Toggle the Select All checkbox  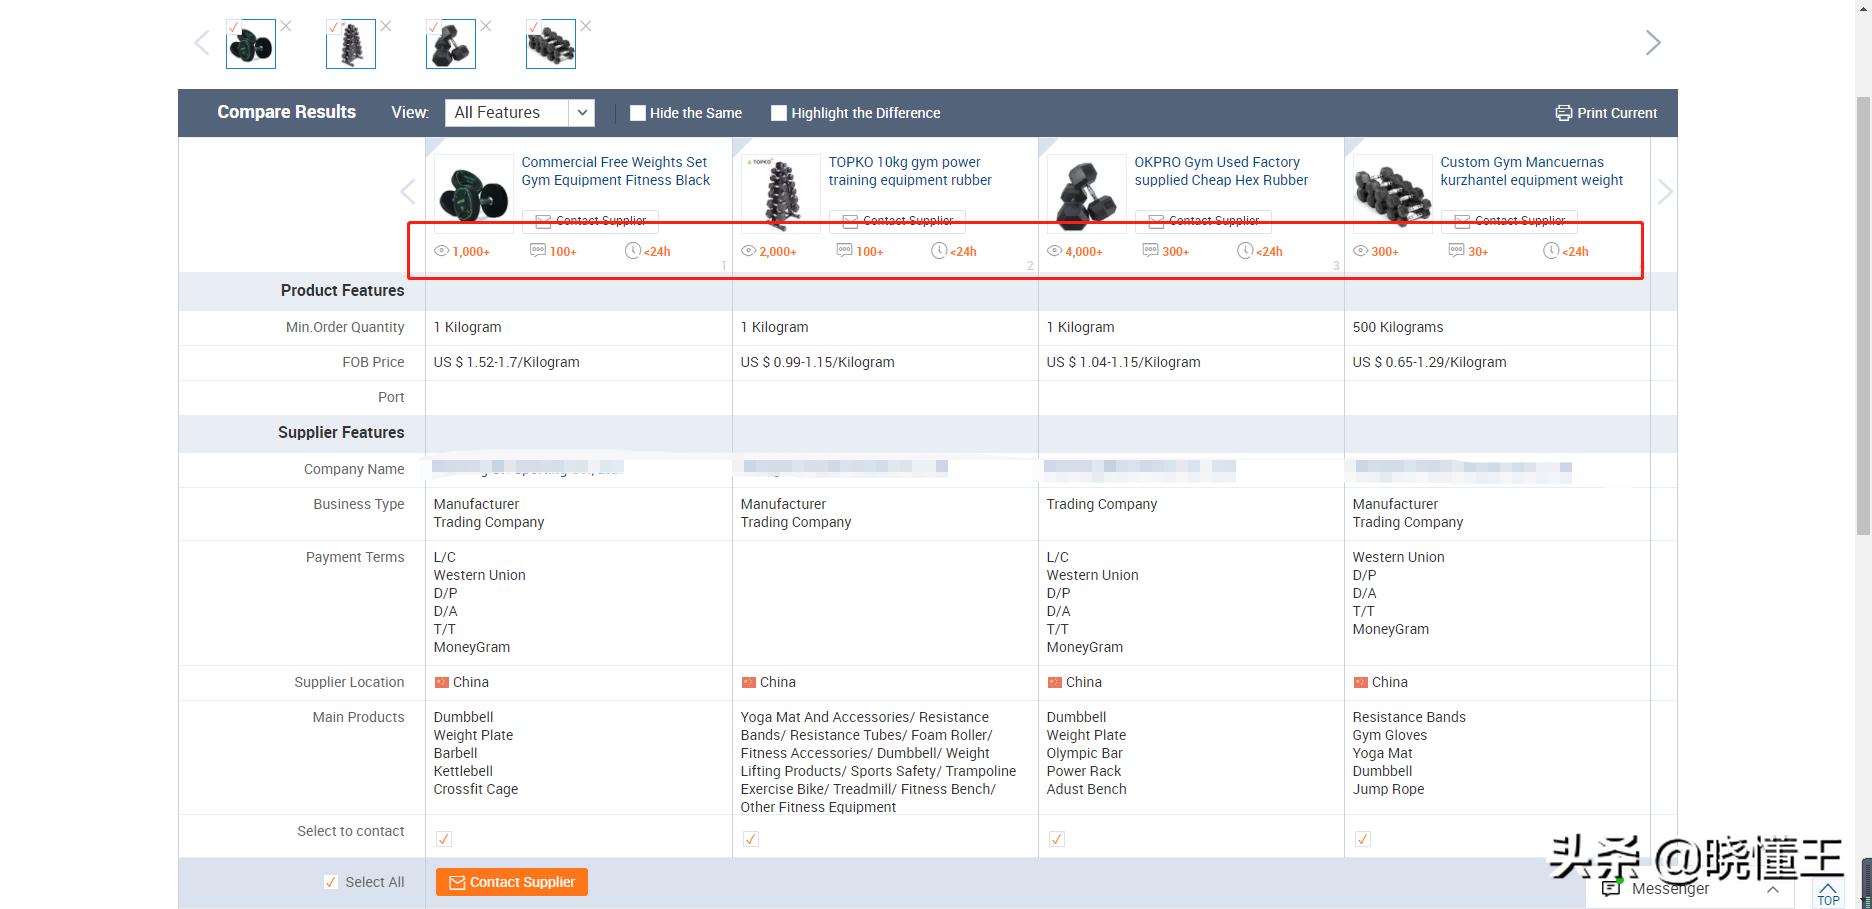pyautogui.click(x=331, y=882)
